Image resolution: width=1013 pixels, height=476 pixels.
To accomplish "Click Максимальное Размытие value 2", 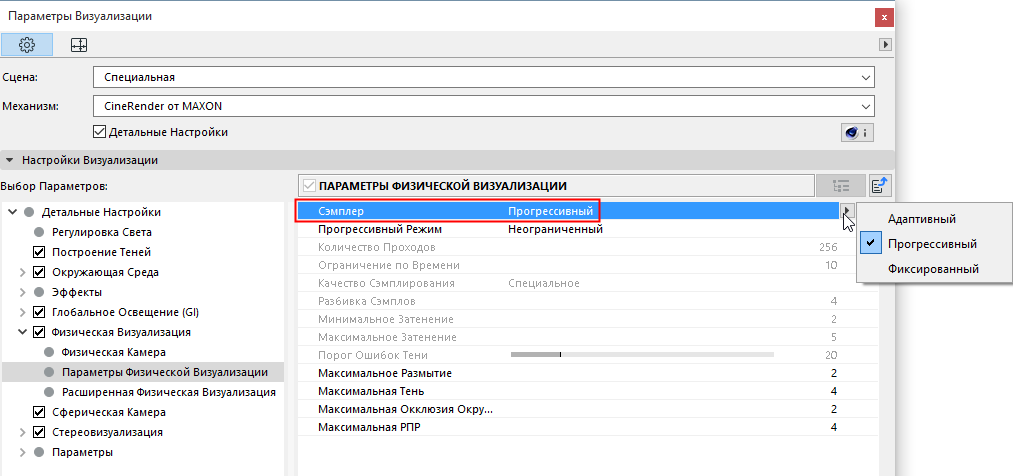I will point(834,373).
